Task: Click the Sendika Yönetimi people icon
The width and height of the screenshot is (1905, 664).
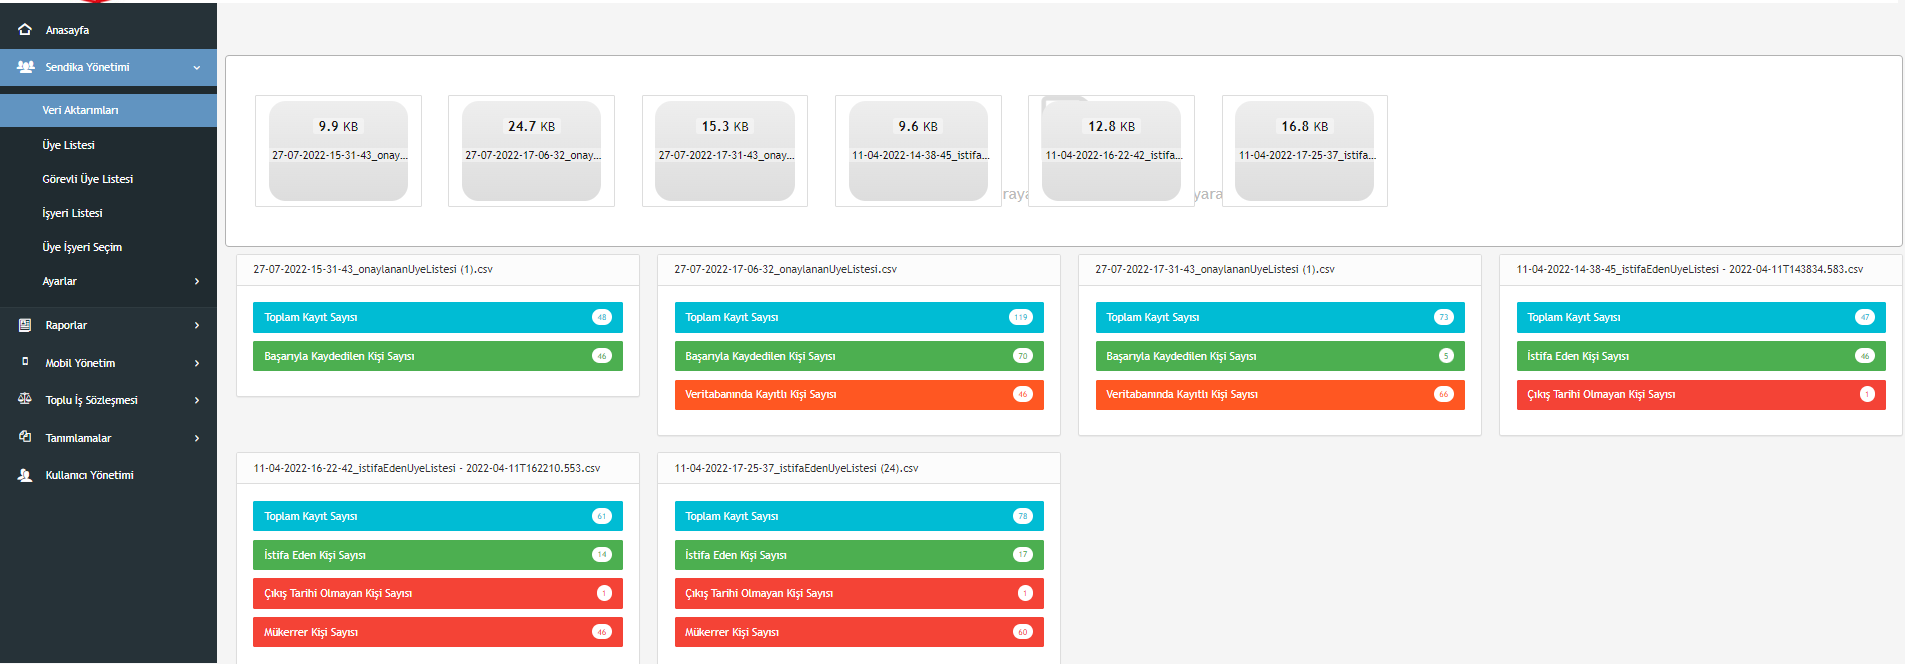Action: click(26, 67)
